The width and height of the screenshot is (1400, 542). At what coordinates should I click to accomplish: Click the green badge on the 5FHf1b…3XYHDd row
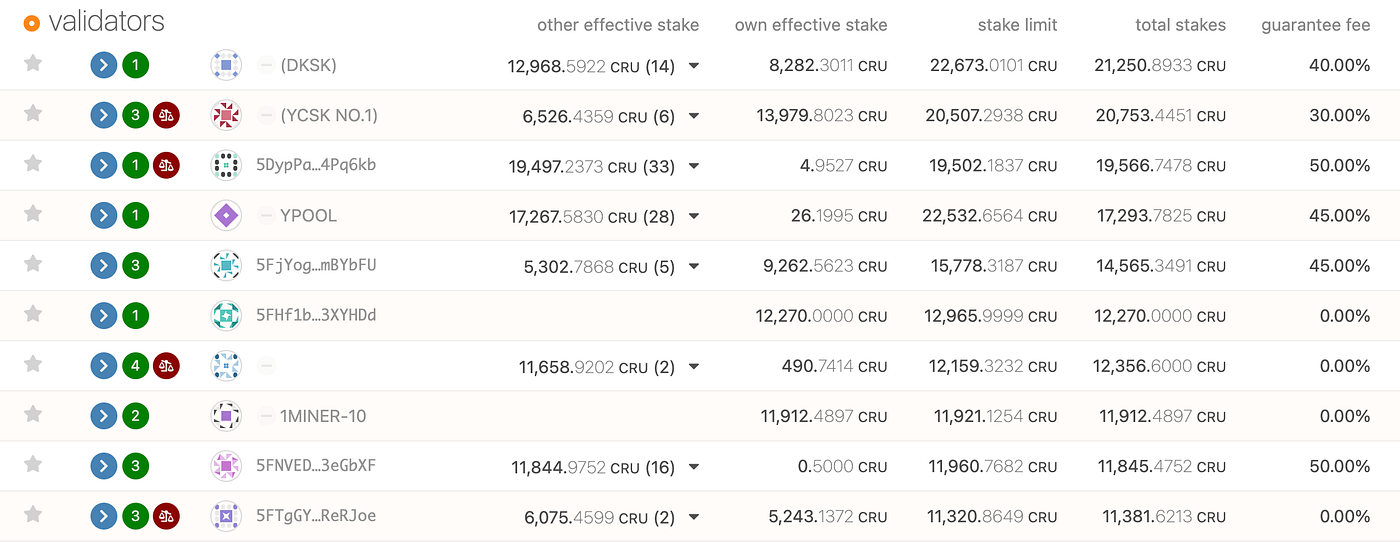coord(135,316)
